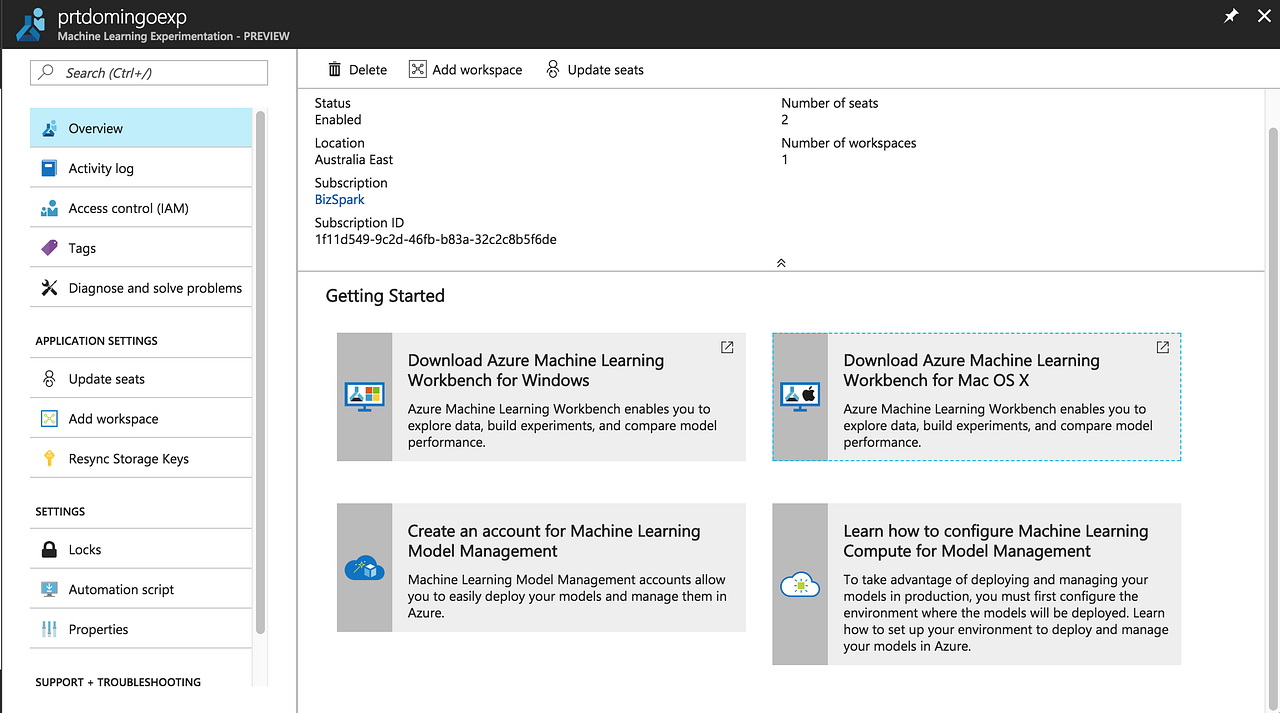
Task: Select the Locks icon under Settings
Action: pyautogui.click(x=48, y=548)
